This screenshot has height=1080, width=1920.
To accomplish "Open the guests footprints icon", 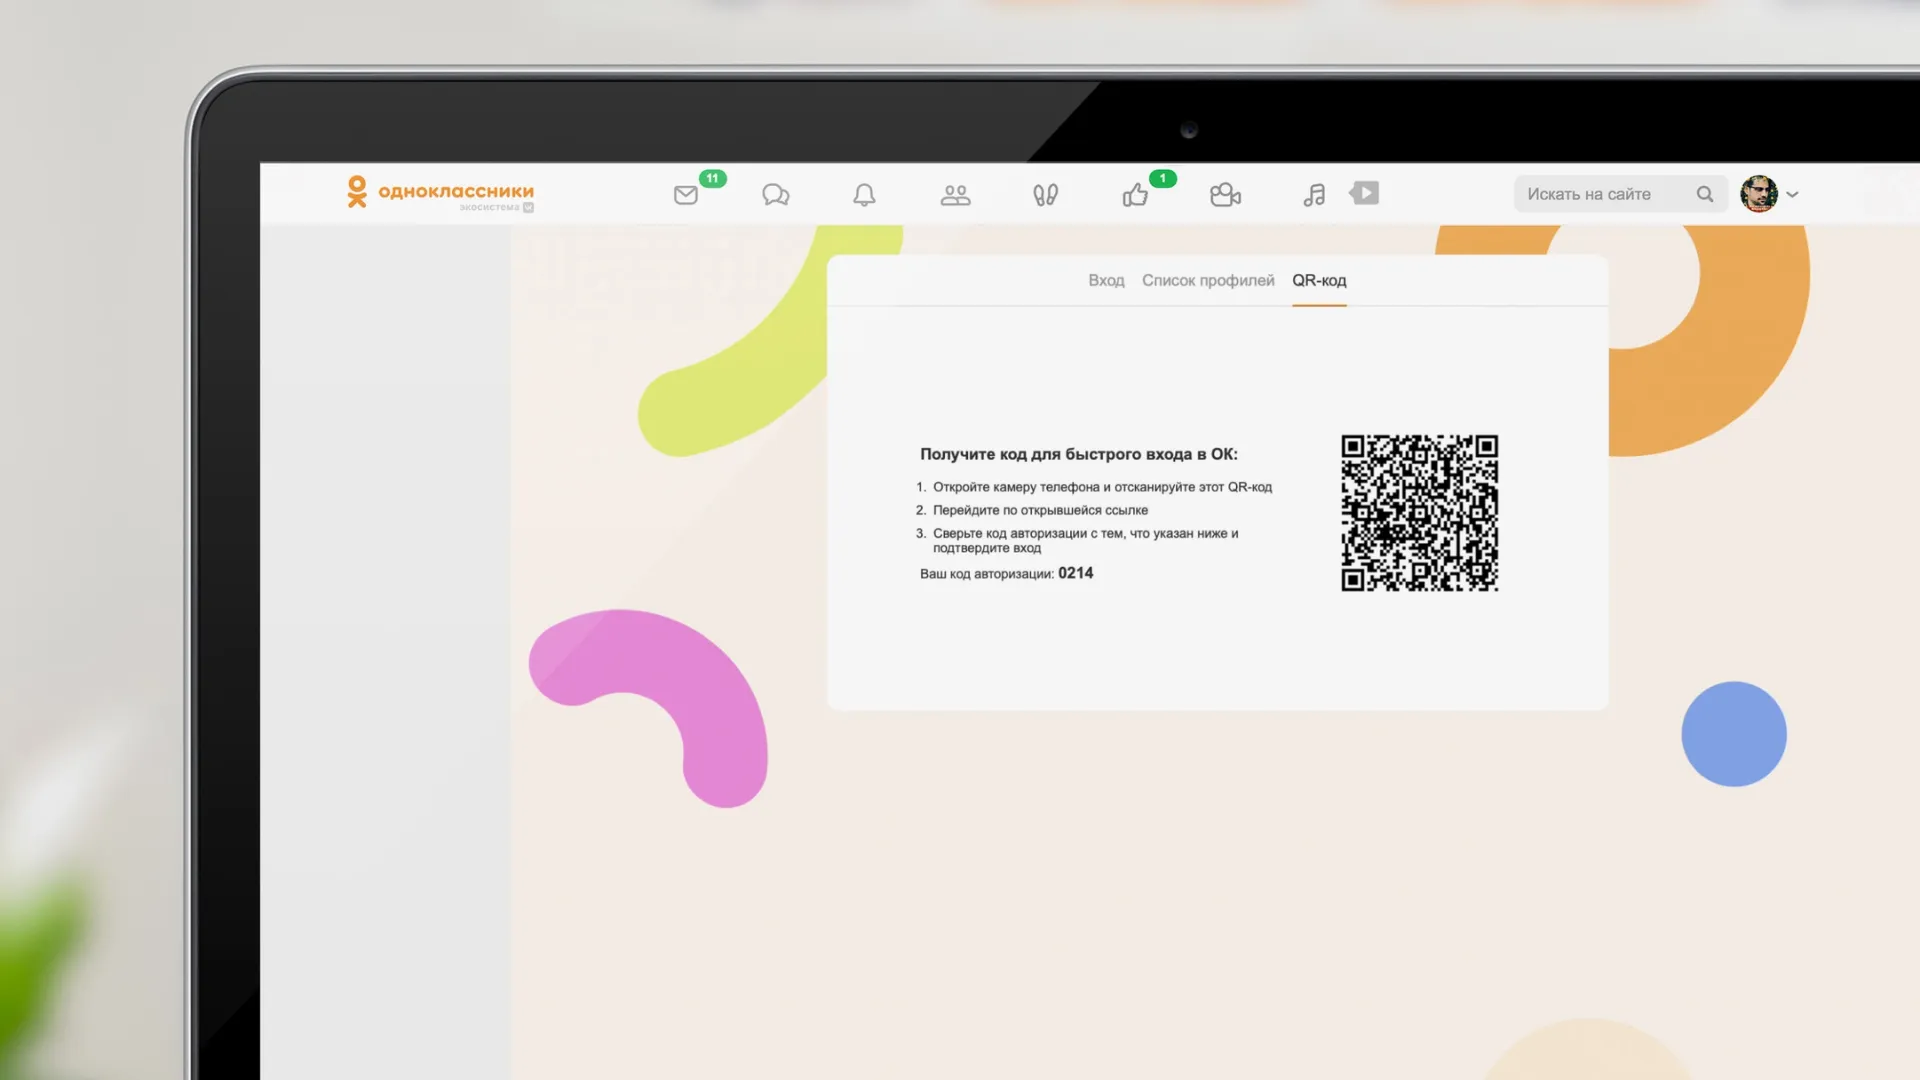I will (1046, 195).
